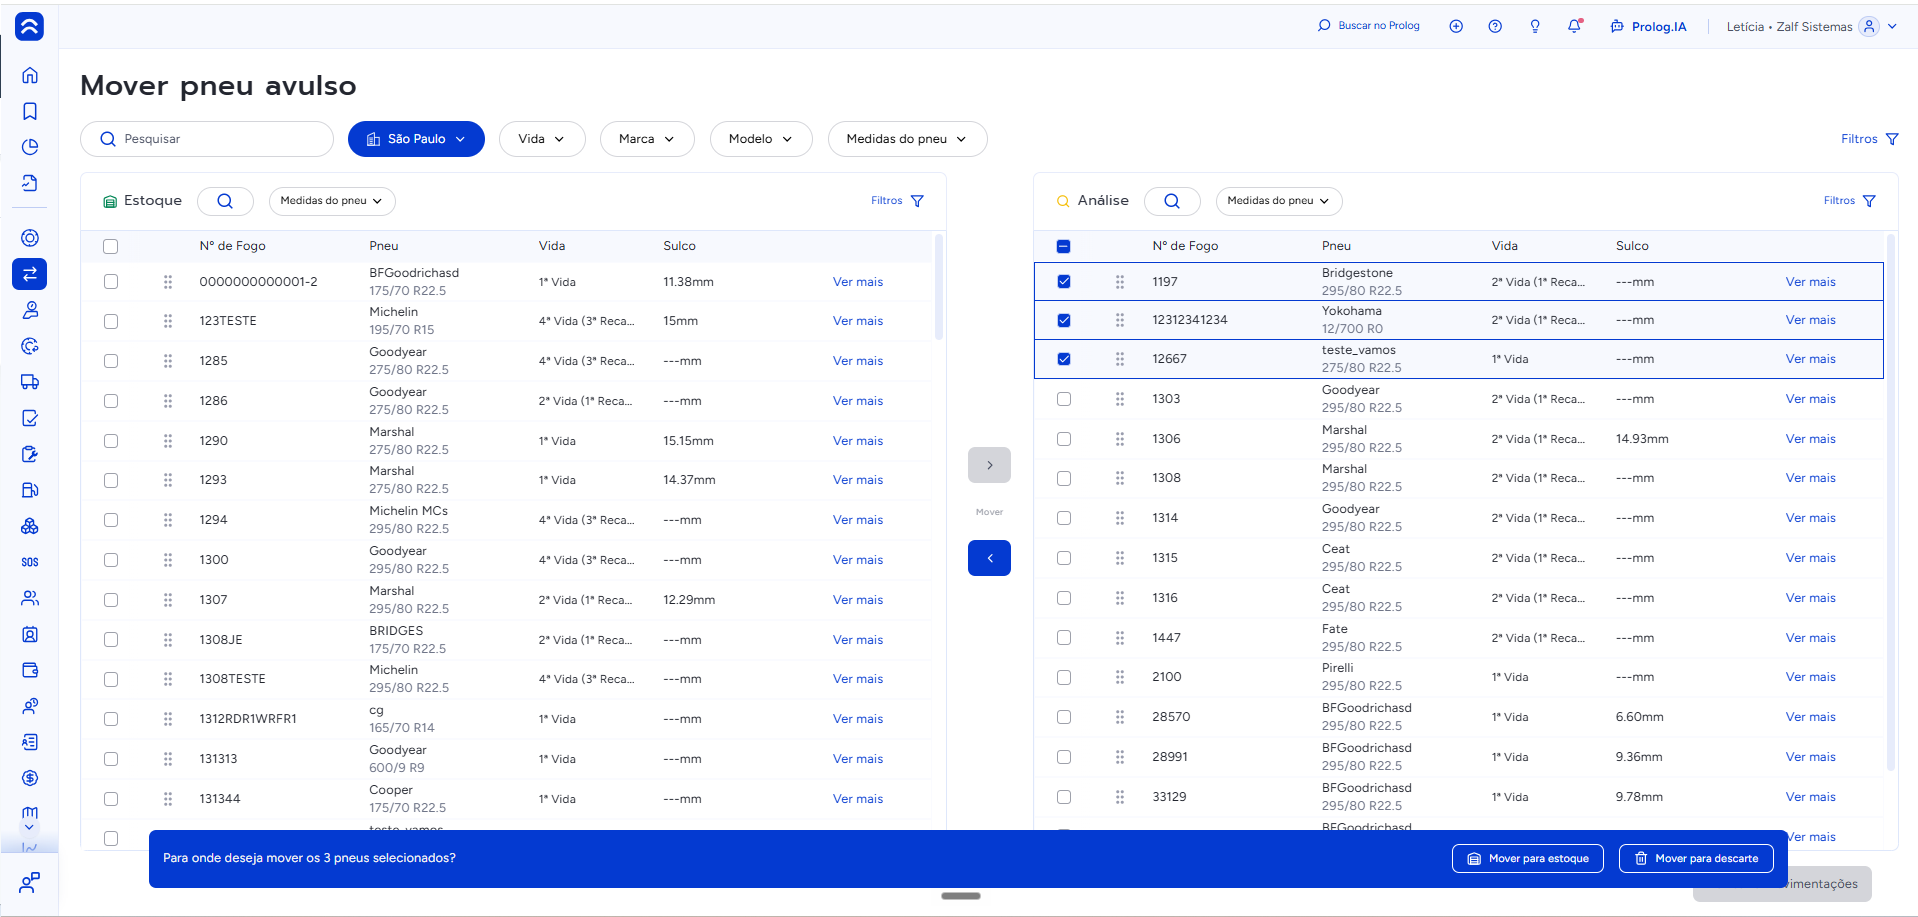Click the search icon in Análise panel
The width and height of the screenshot is (1918, 917).
point(1172,201)
